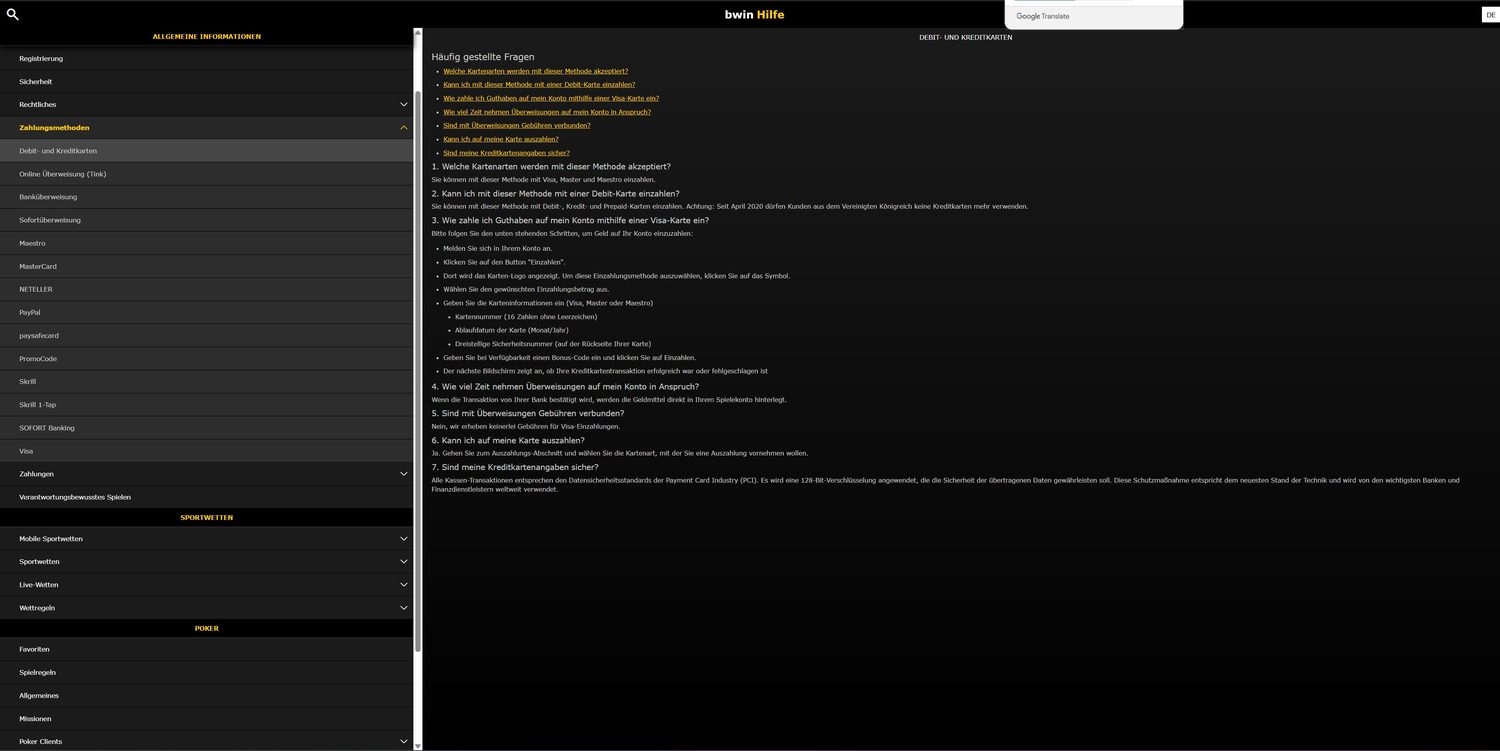
Task: Expand the Live-Wetten chevron
Action: [404, 585]
